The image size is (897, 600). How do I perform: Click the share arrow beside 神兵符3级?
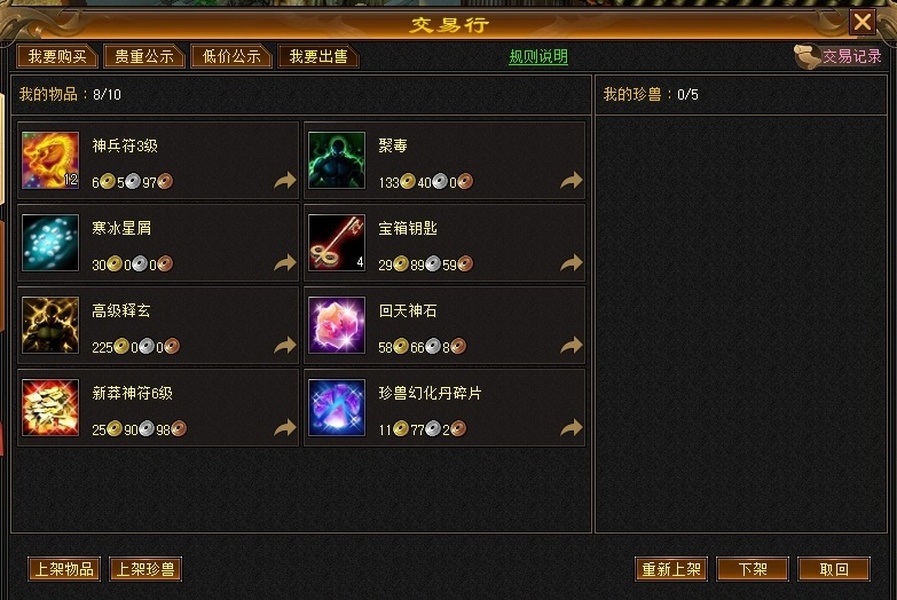(x=285, y=180)
